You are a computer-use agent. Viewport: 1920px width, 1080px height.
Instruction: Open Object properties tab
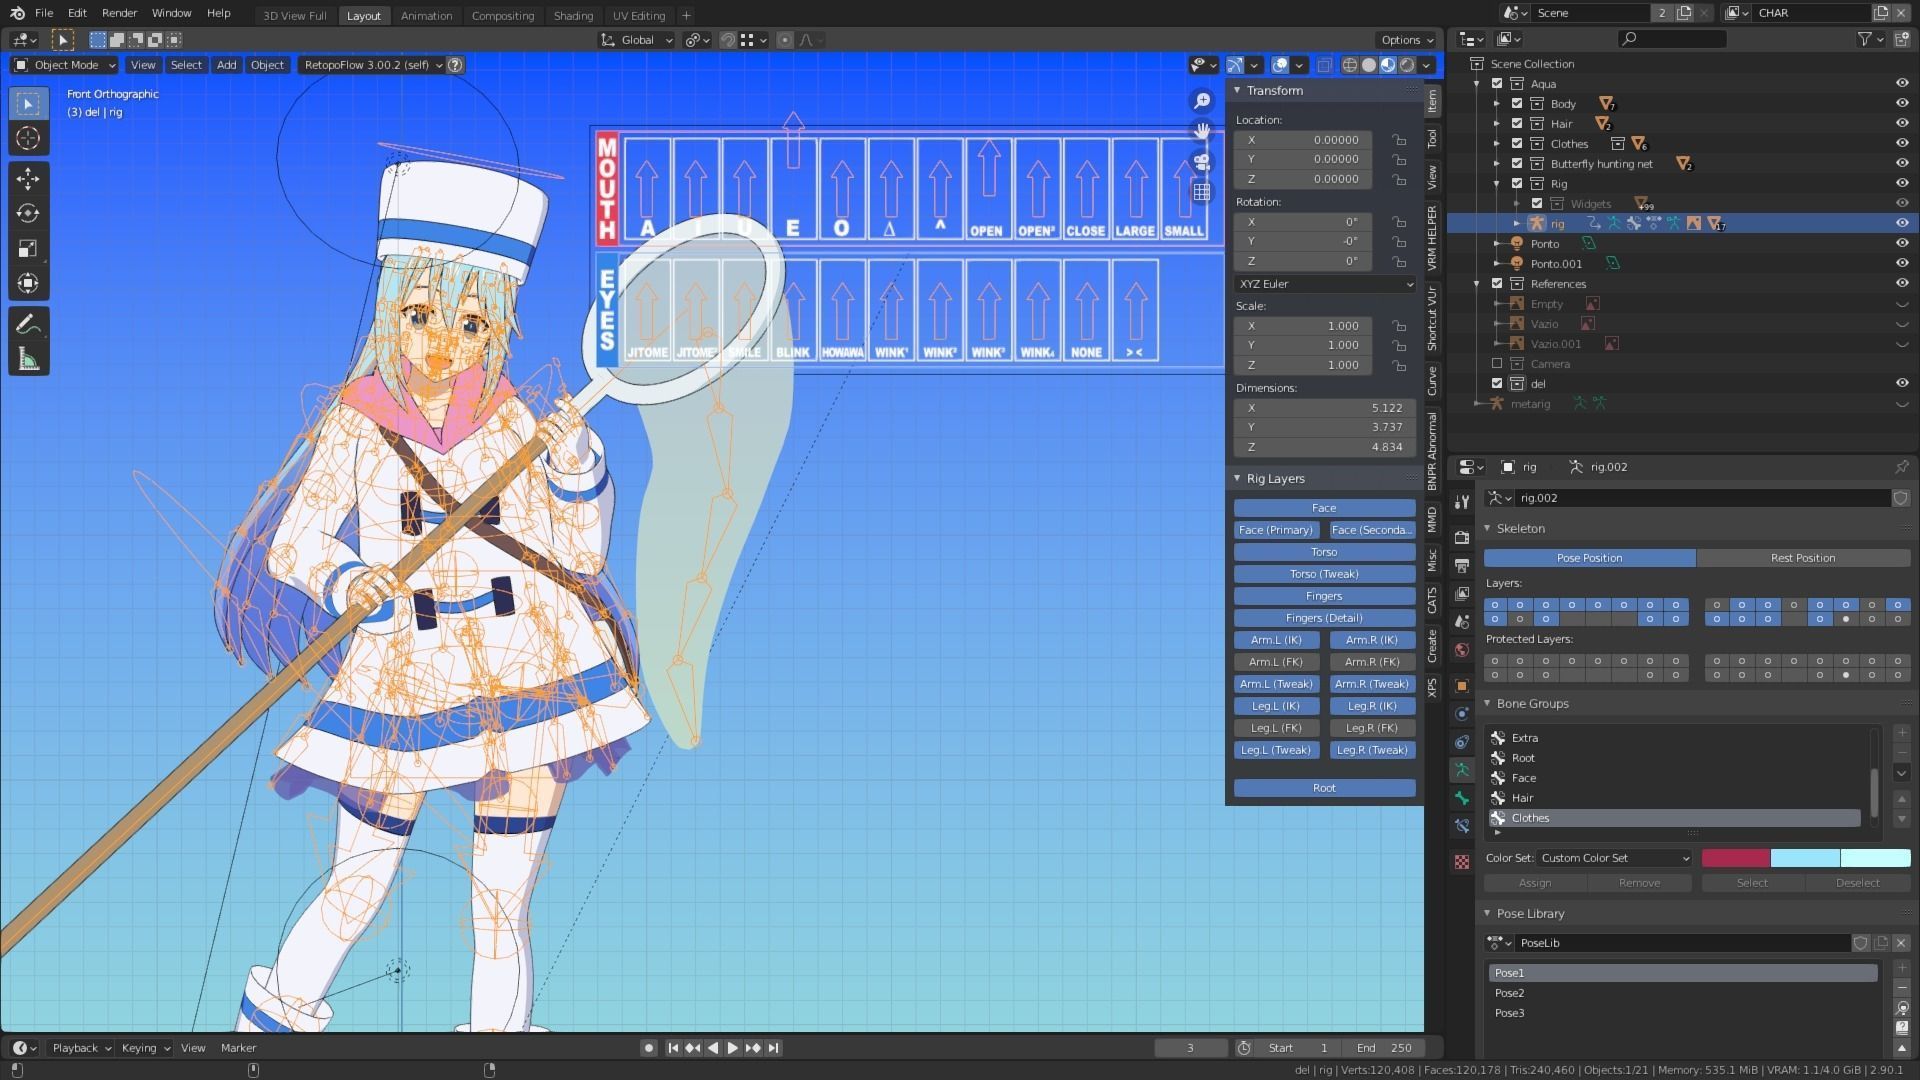point(1462,686)
